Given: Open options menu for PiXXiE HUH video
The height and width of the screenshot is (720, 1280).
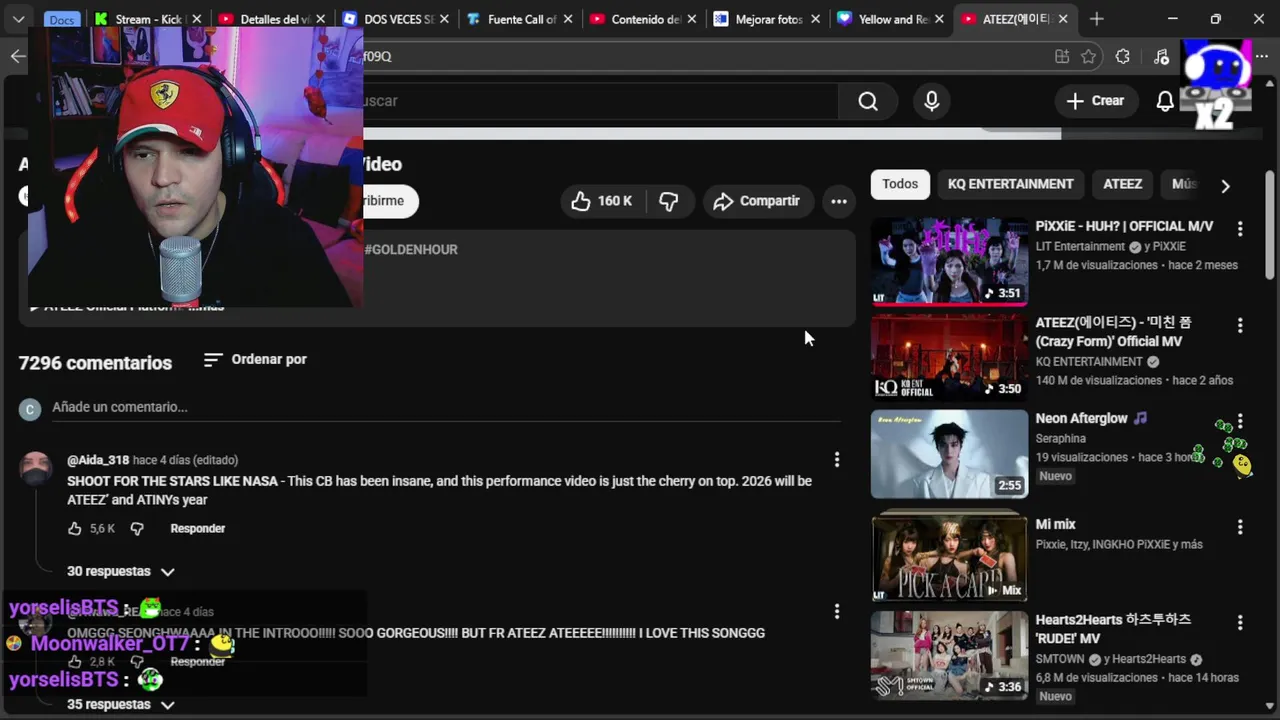Looking at the screenshot, I should [1240, 229].
